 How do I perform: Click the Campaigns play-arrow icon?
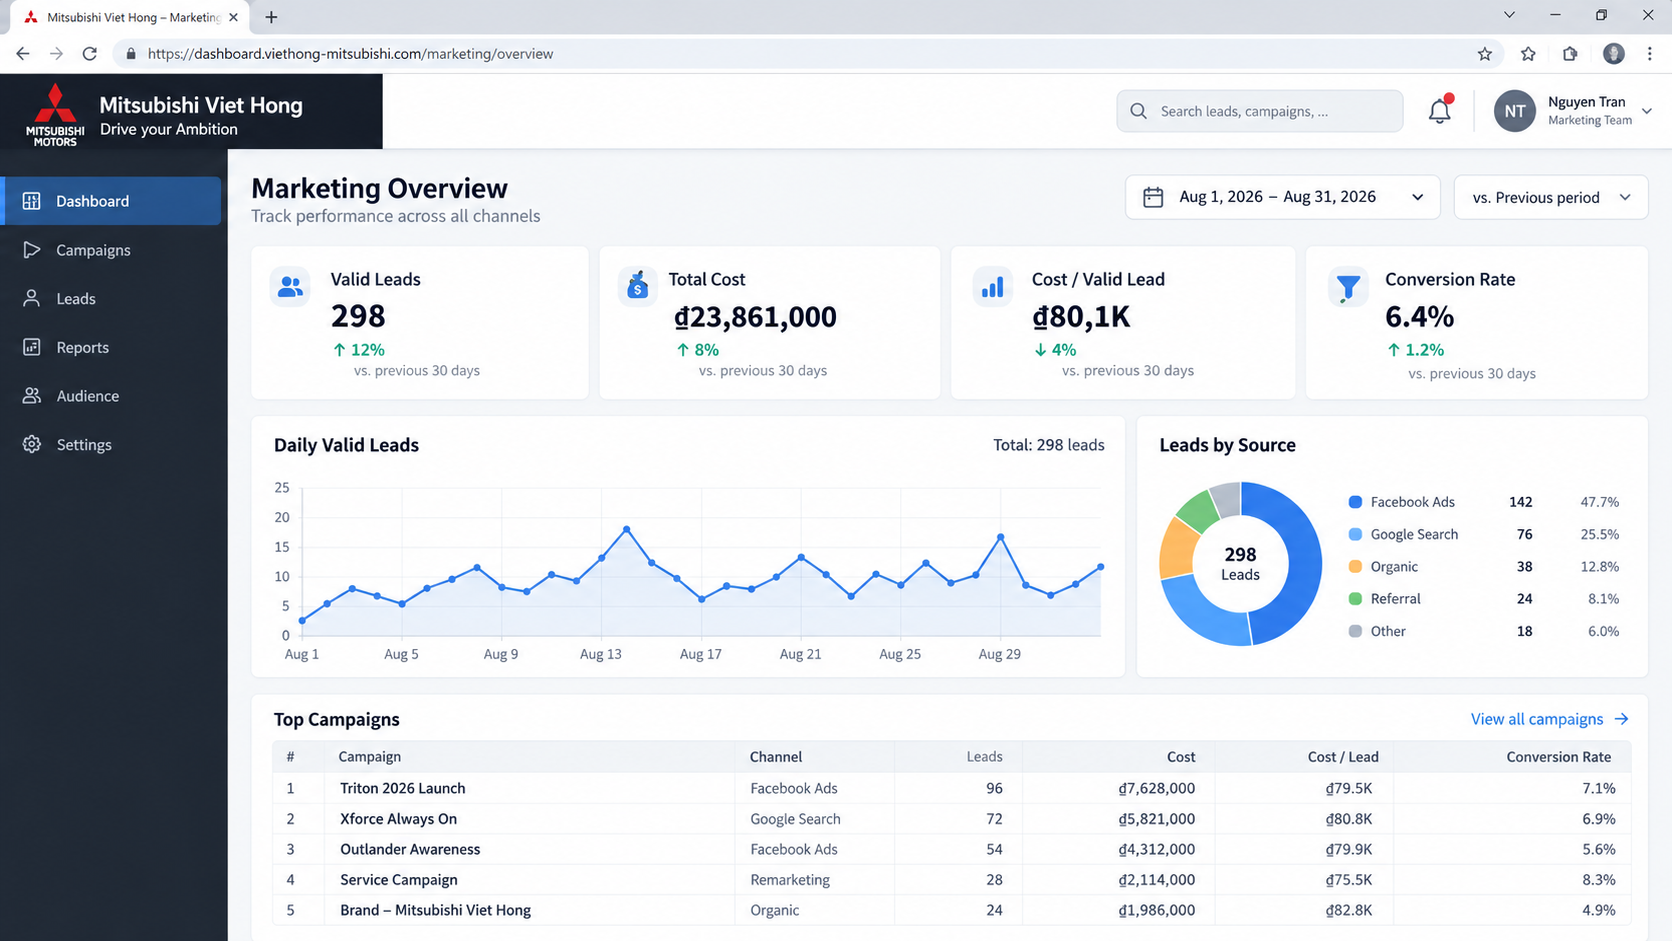pos(32,250)
